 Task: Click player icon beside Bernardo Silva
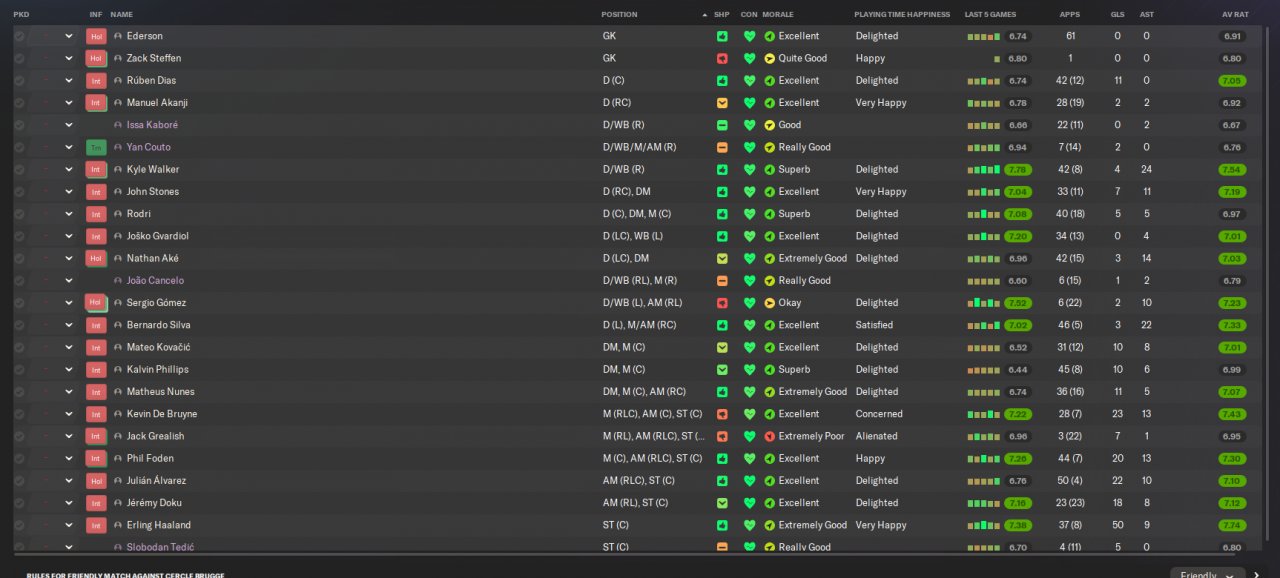click(x=118, y=325)
